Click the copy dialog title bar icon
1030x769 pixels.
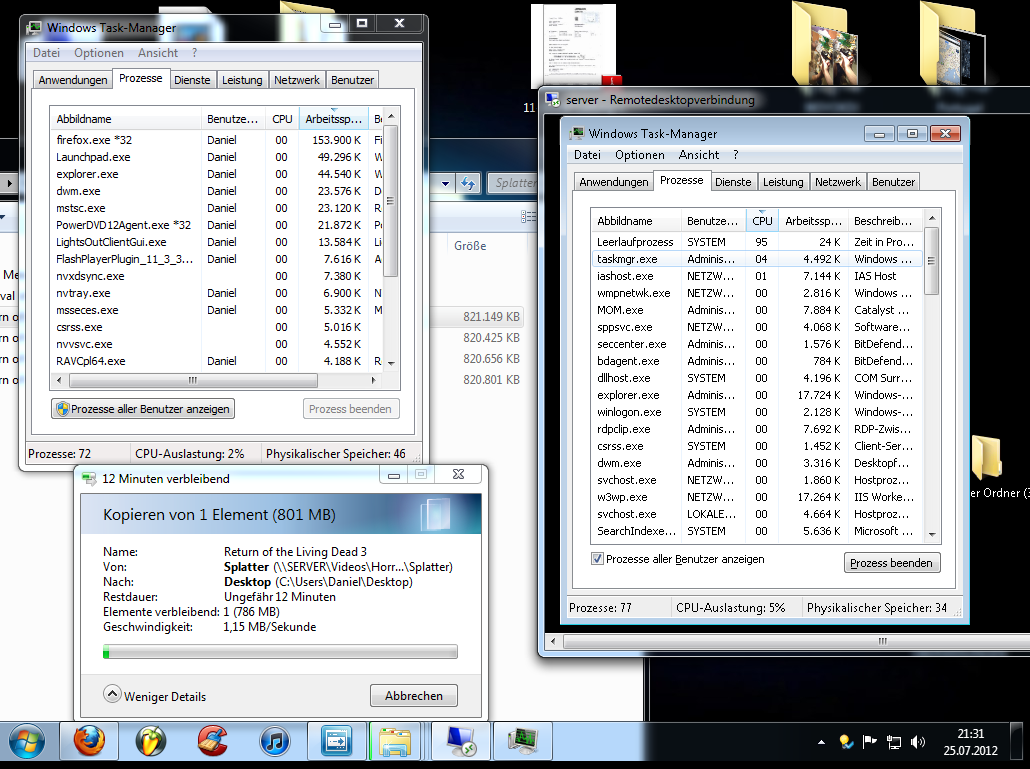click(x=89, y=479)
